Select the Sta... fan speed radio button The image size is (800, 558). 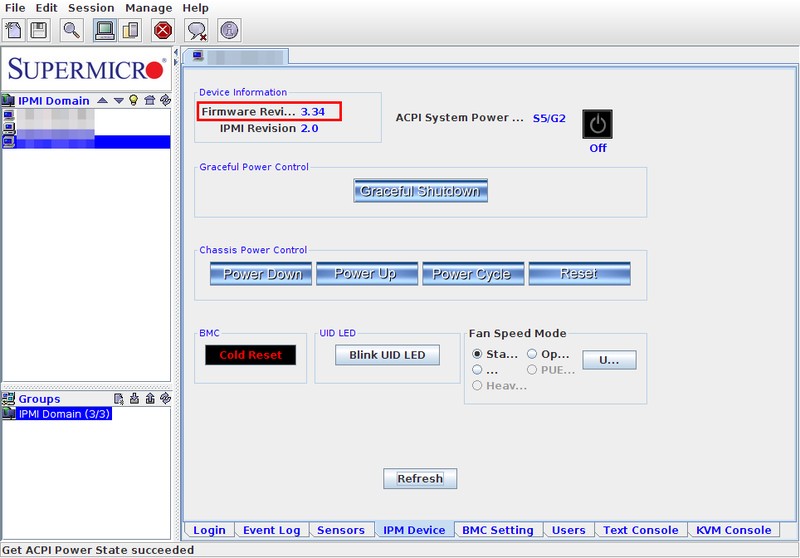(x=477, y=354)
